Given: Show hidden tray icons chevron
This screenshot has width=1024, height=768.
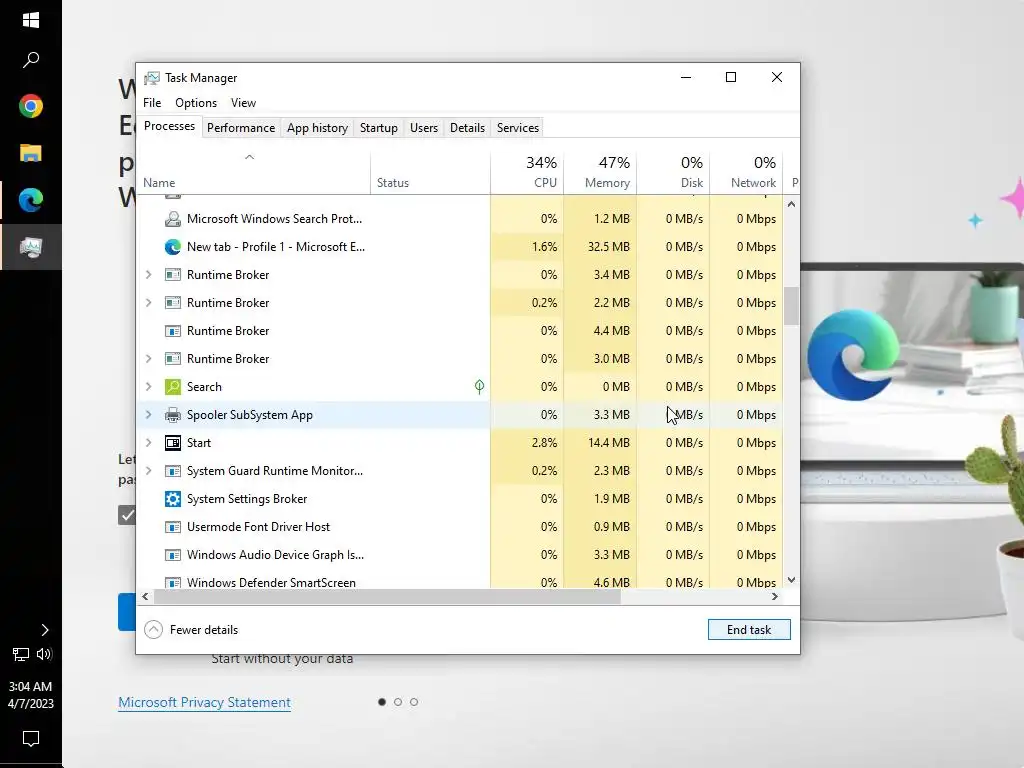Looking at the screenshot, I should (44, 630).
